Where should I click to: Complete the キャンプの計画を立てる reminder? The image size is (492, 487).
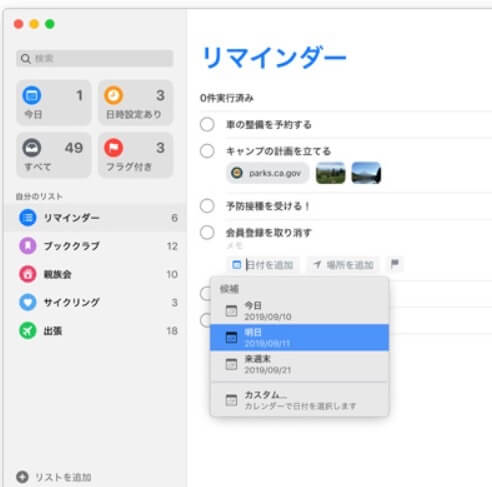coord(207,151)
